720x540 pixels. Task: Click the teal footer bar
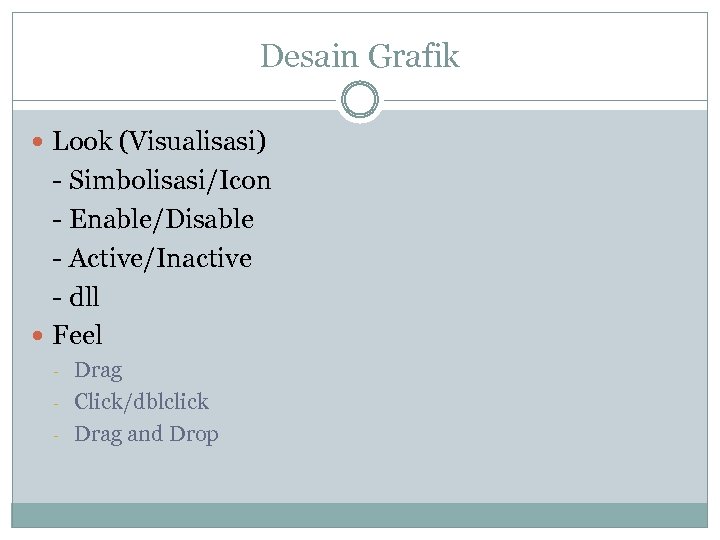click(x=359, y=514)
